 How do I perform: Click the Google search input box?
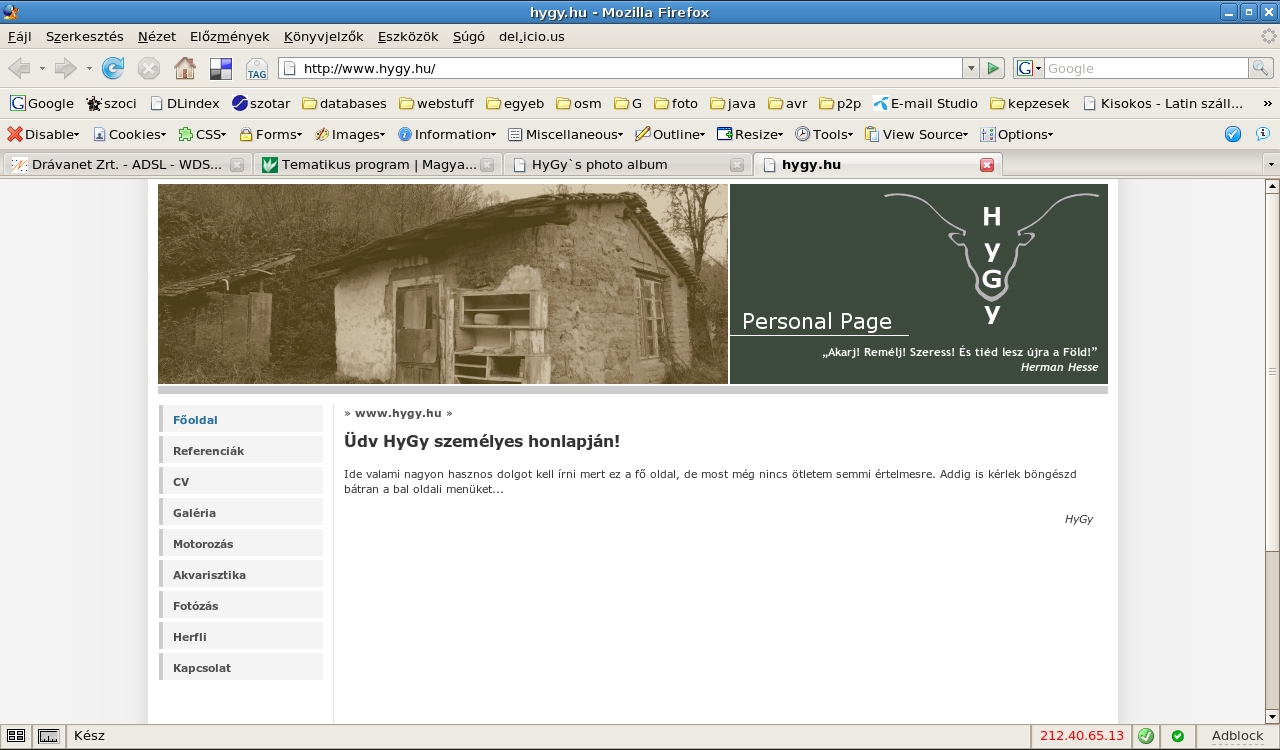click(x=1146, y=68)
